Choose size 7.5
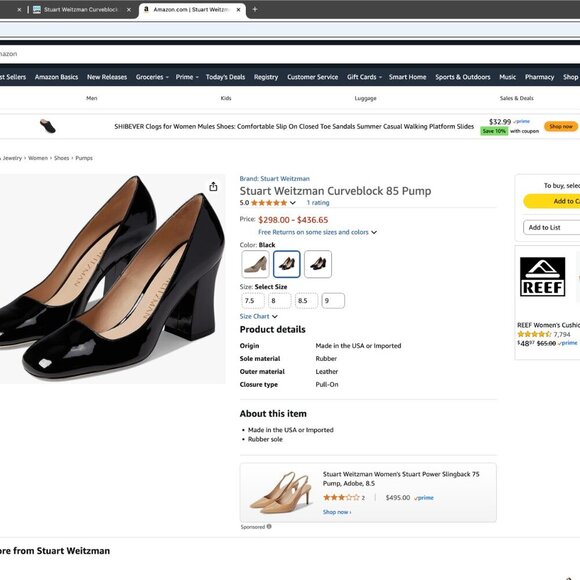Viewport: 580px width, 580px height. 253,301
